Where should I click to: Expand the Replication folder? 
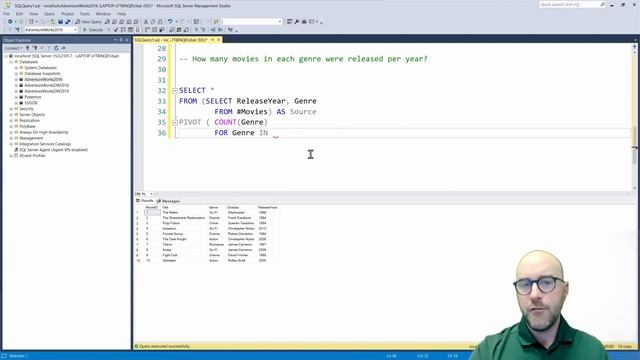pyautogui.click(x=11, y=120)
